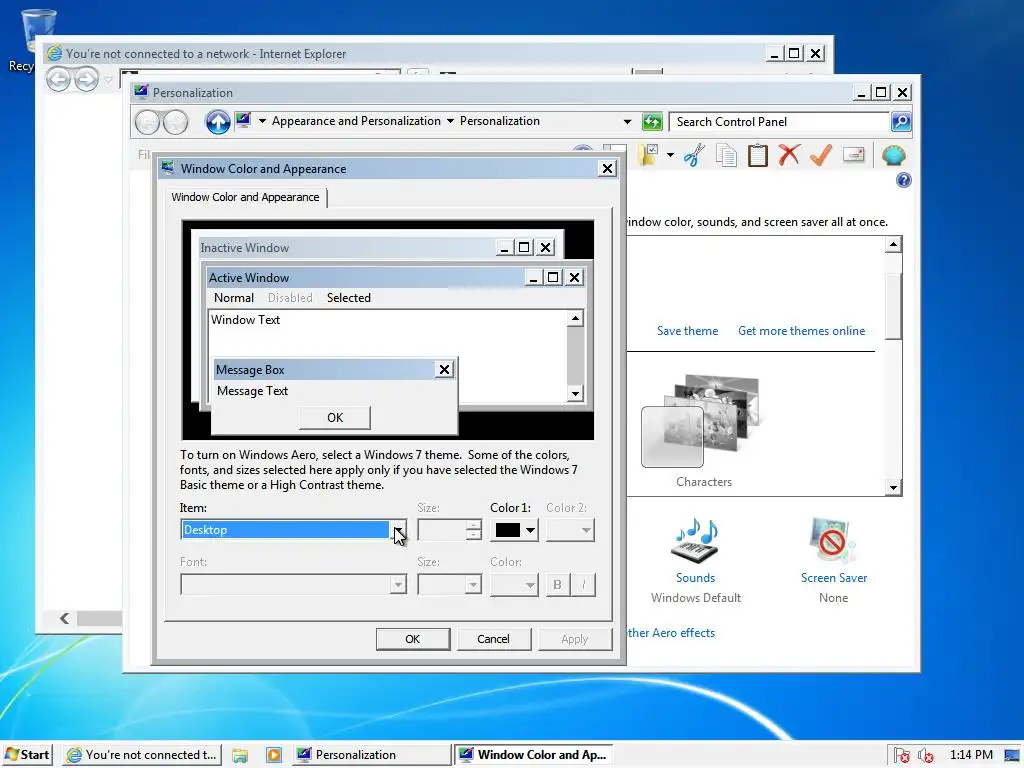Screen dimensions: 1024x768
Task: Click the Cut scissors icon in Personalization toolbar
Action: tap(694, 155)
